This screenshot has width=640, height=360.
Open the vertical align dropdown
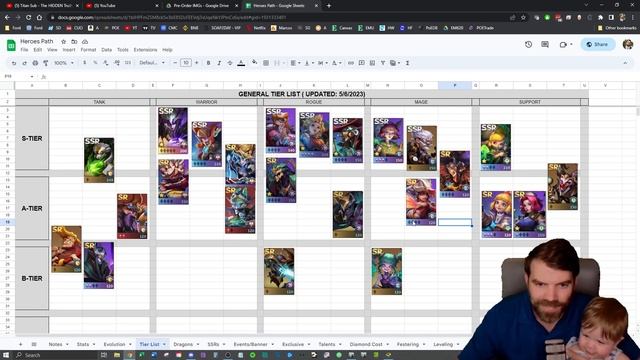309,63
